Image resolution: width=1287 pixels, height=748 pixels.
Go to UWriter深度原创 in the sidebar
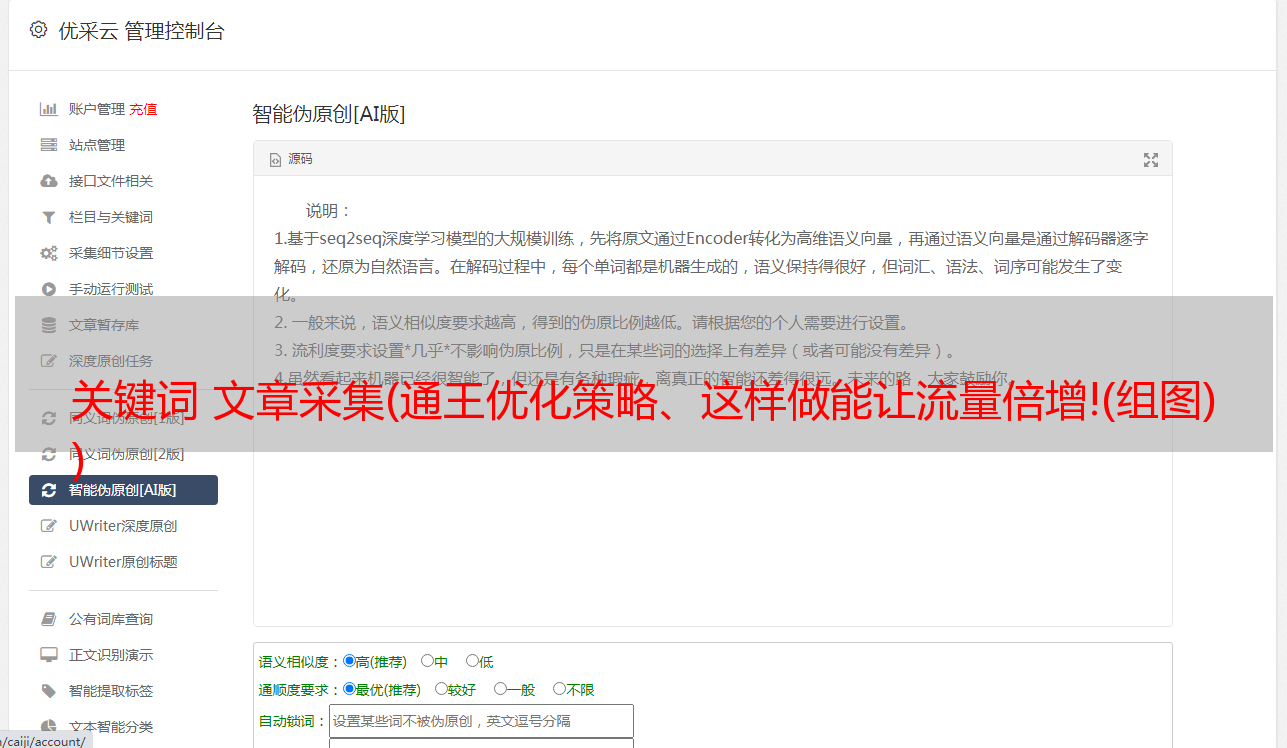click(x=123, y=526)
